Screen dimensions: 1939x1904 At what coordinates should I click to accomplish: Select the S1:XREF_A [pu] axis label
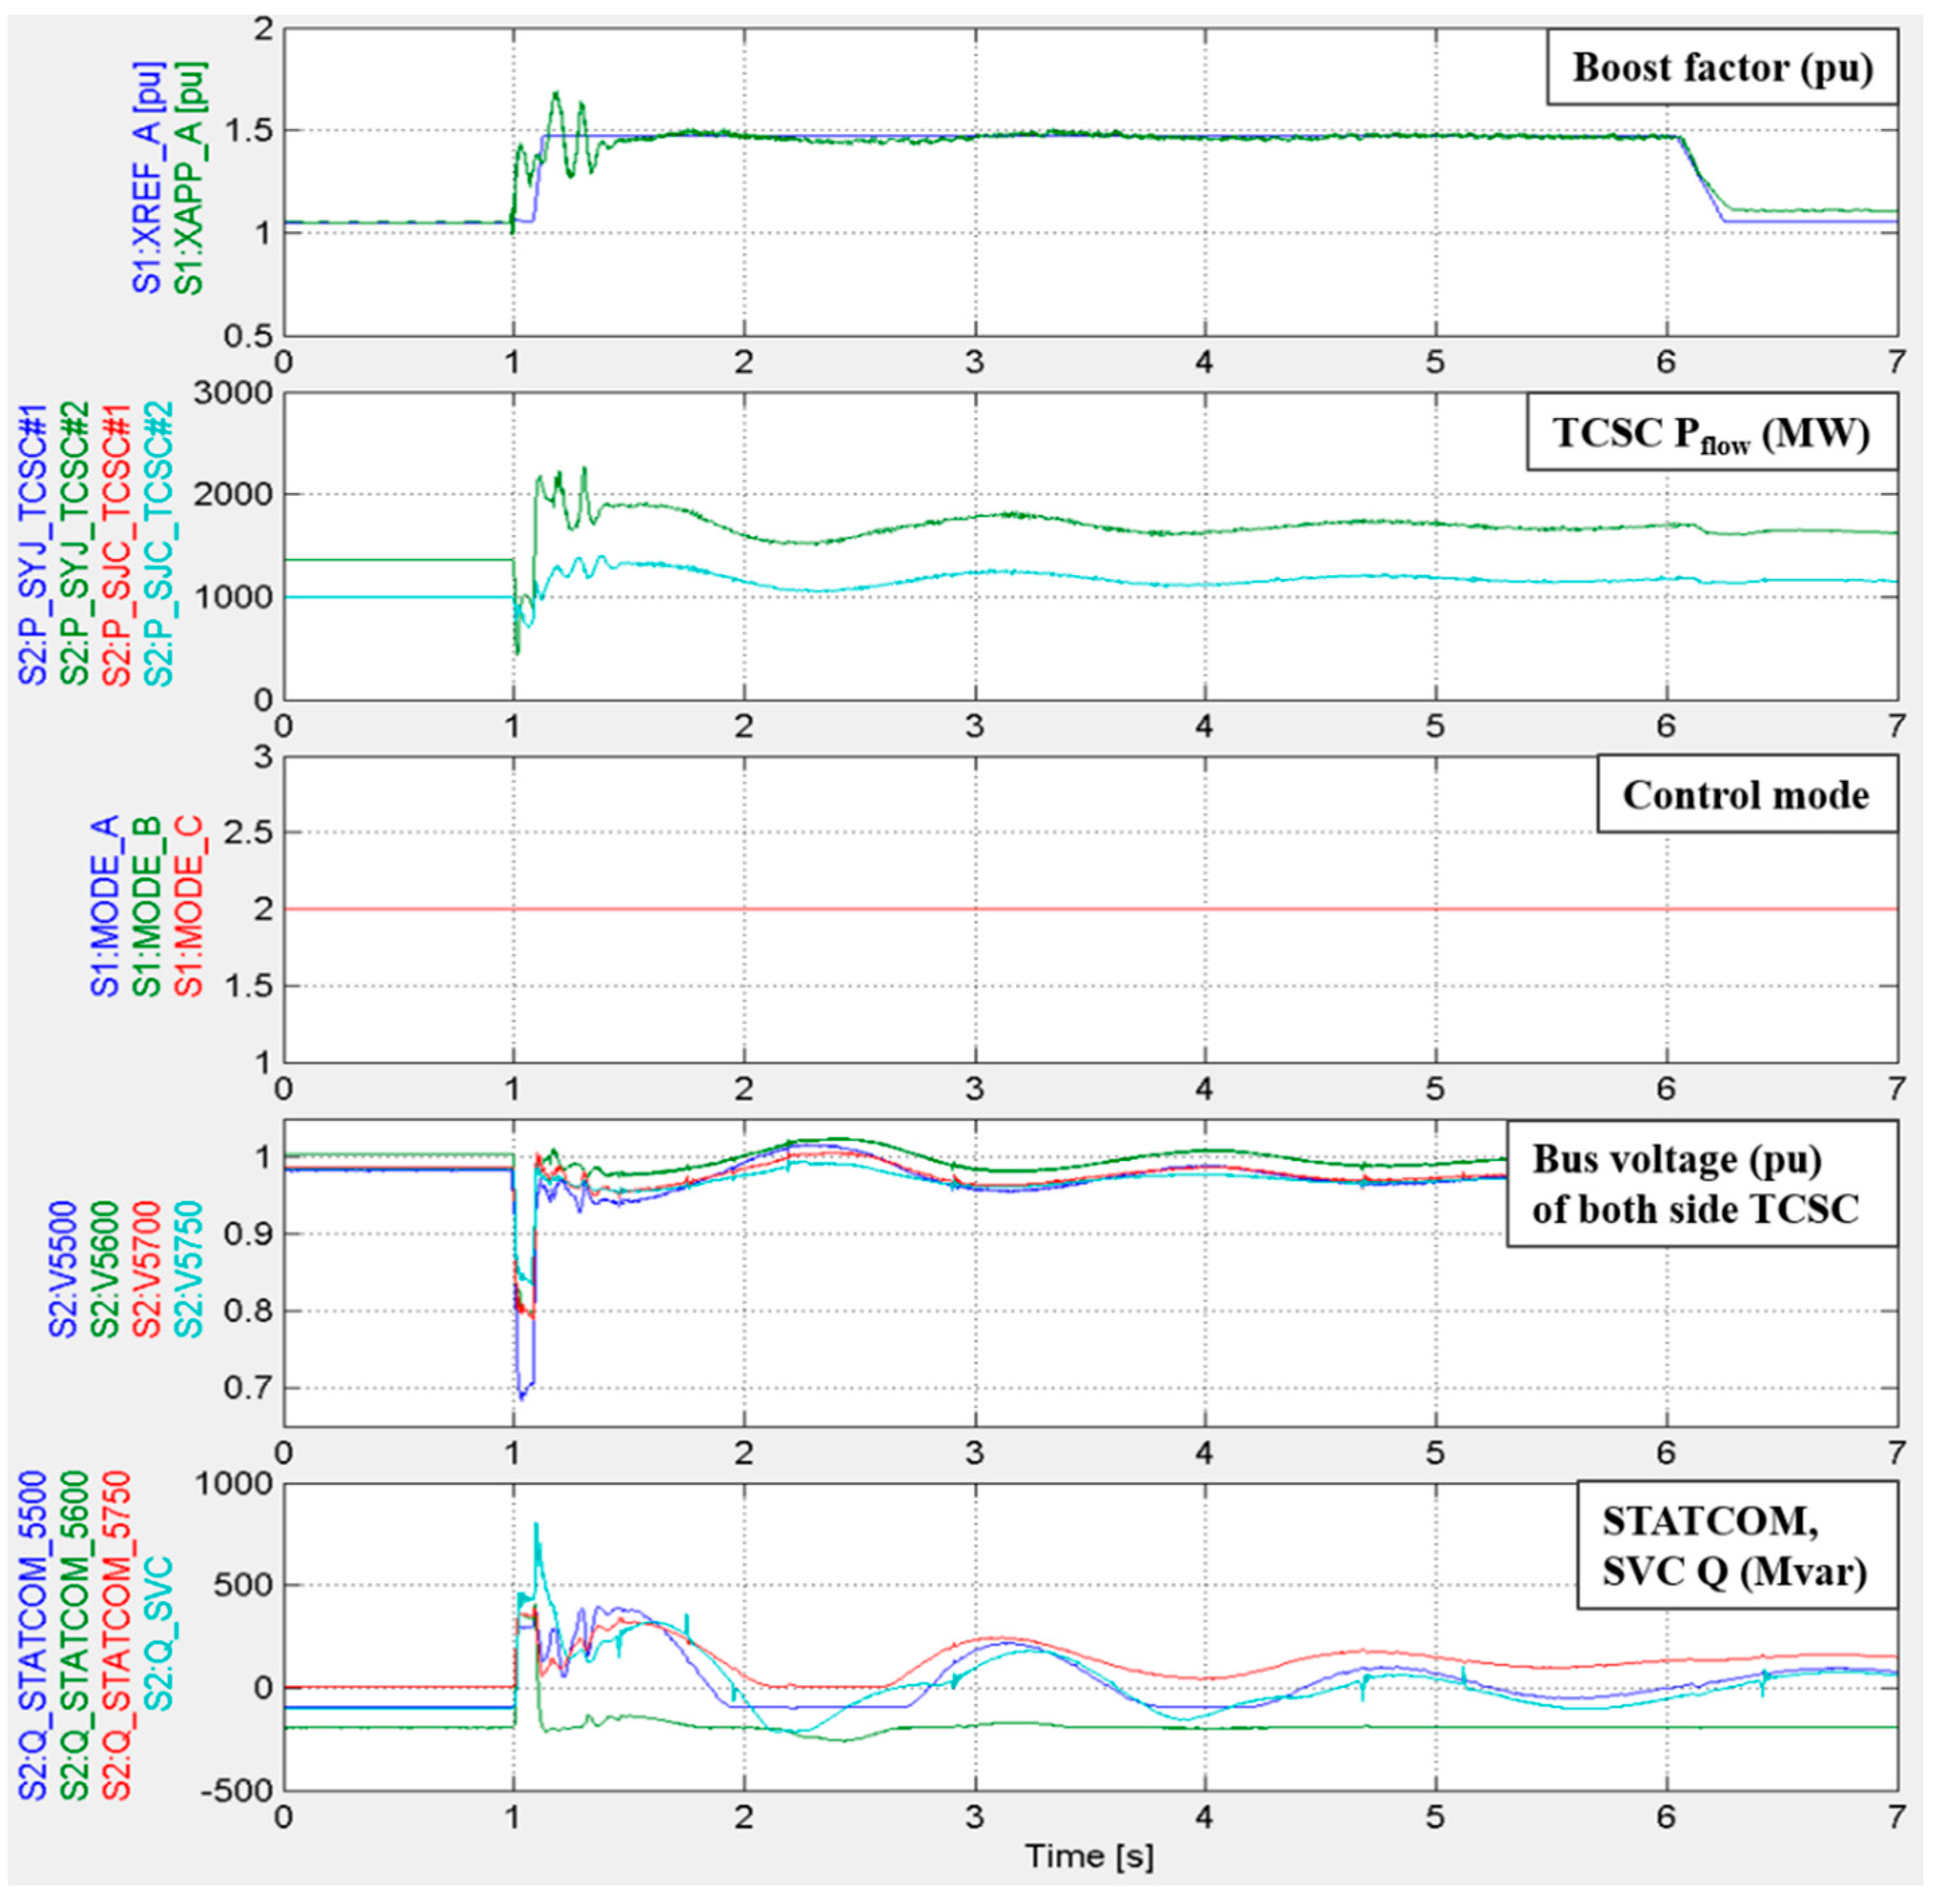coord(147,178)
